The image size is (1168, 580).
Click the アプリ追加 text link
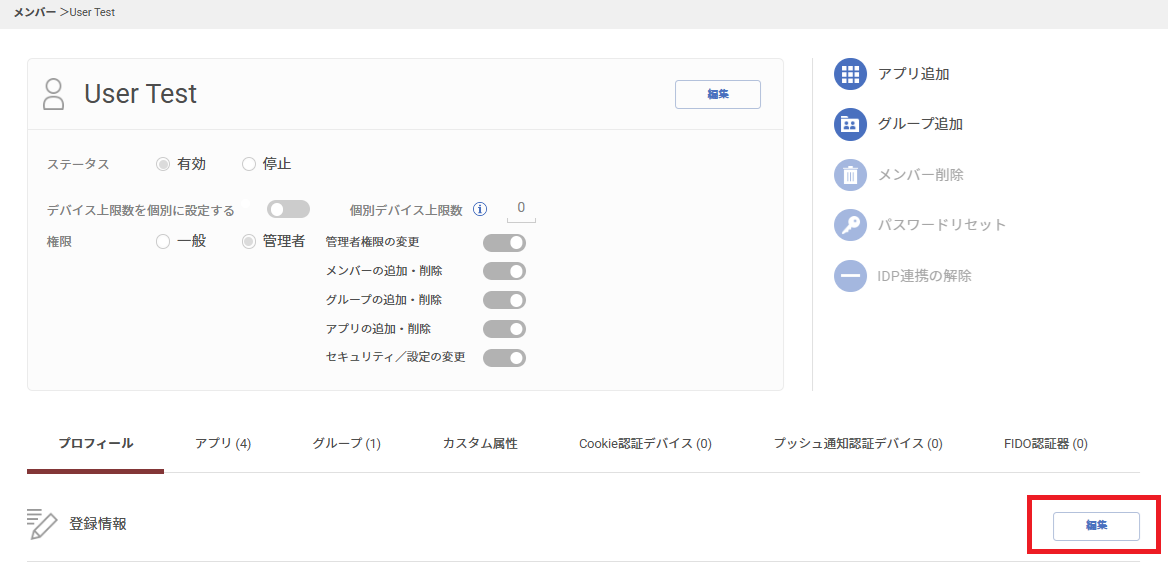pos(913,74)
